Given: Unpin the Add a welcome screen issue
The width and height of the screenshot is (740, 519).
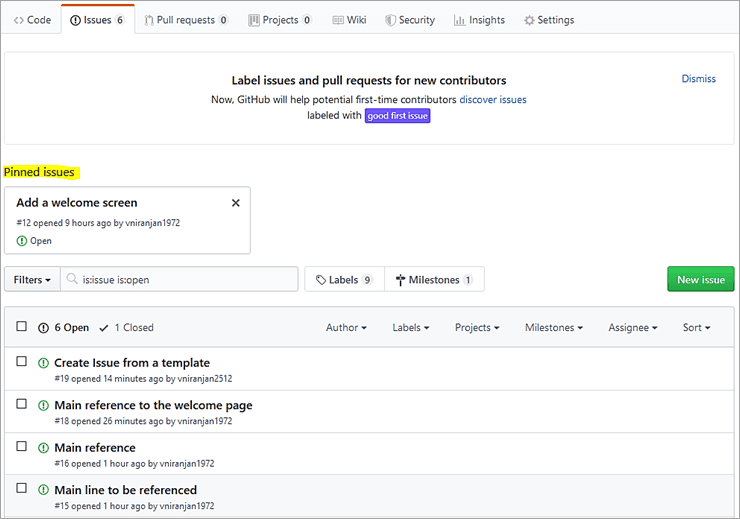Looking at the screenshot, I should click(x=236, y=203).
